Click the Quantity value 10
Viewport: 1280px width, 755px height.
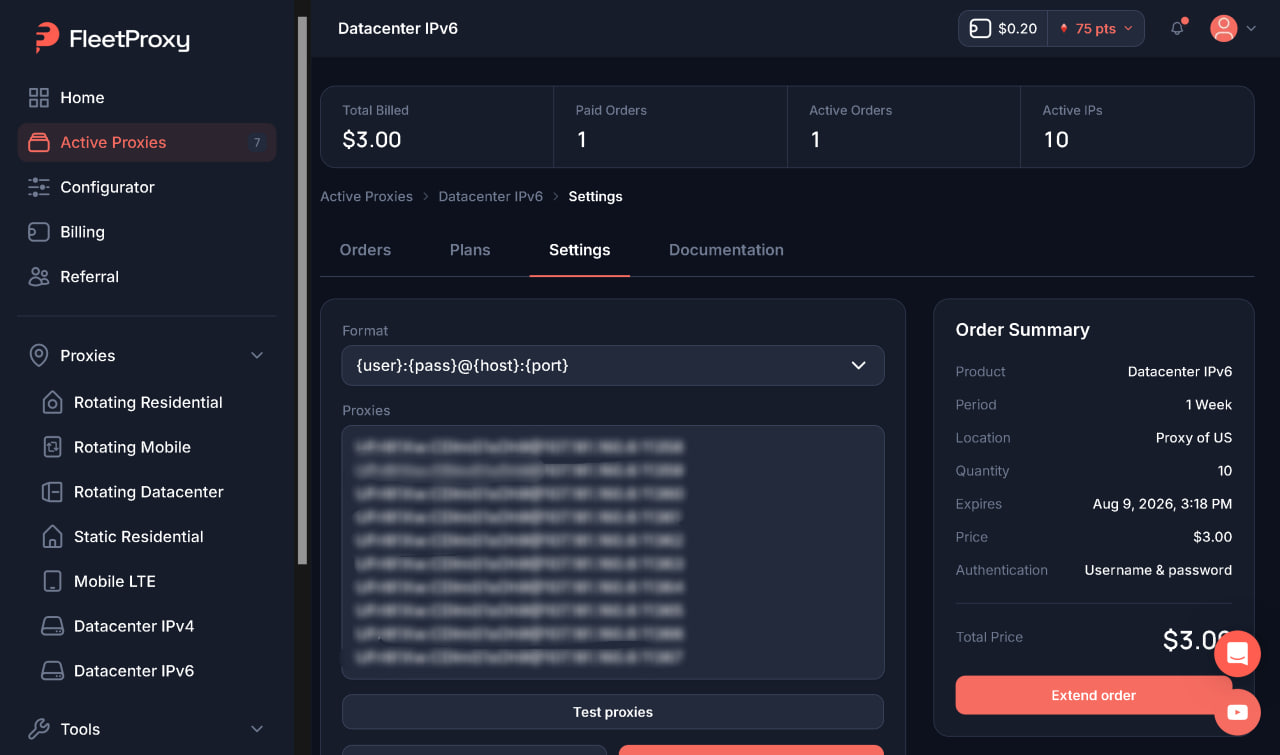coord(1225,471)
